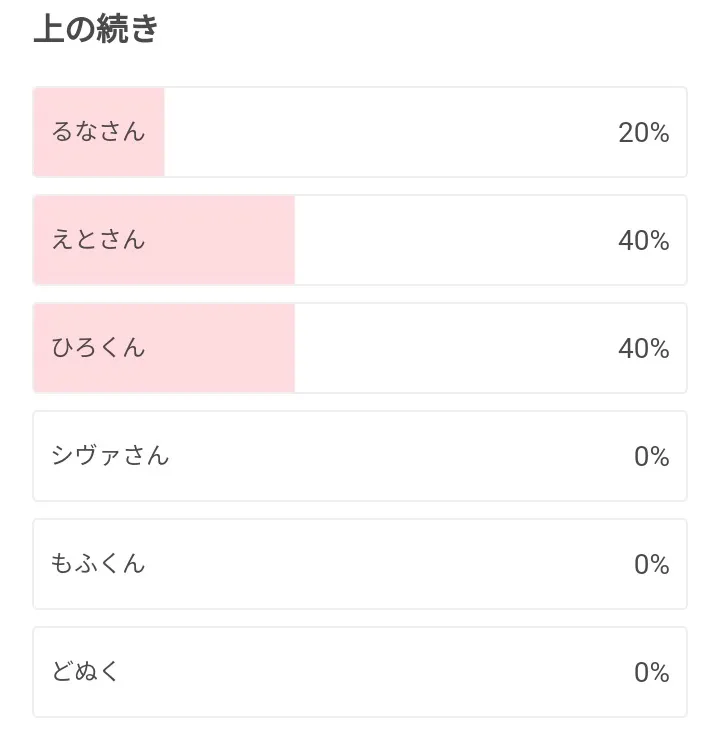Click the 20% result for るなさん

(x=643, y=133)
